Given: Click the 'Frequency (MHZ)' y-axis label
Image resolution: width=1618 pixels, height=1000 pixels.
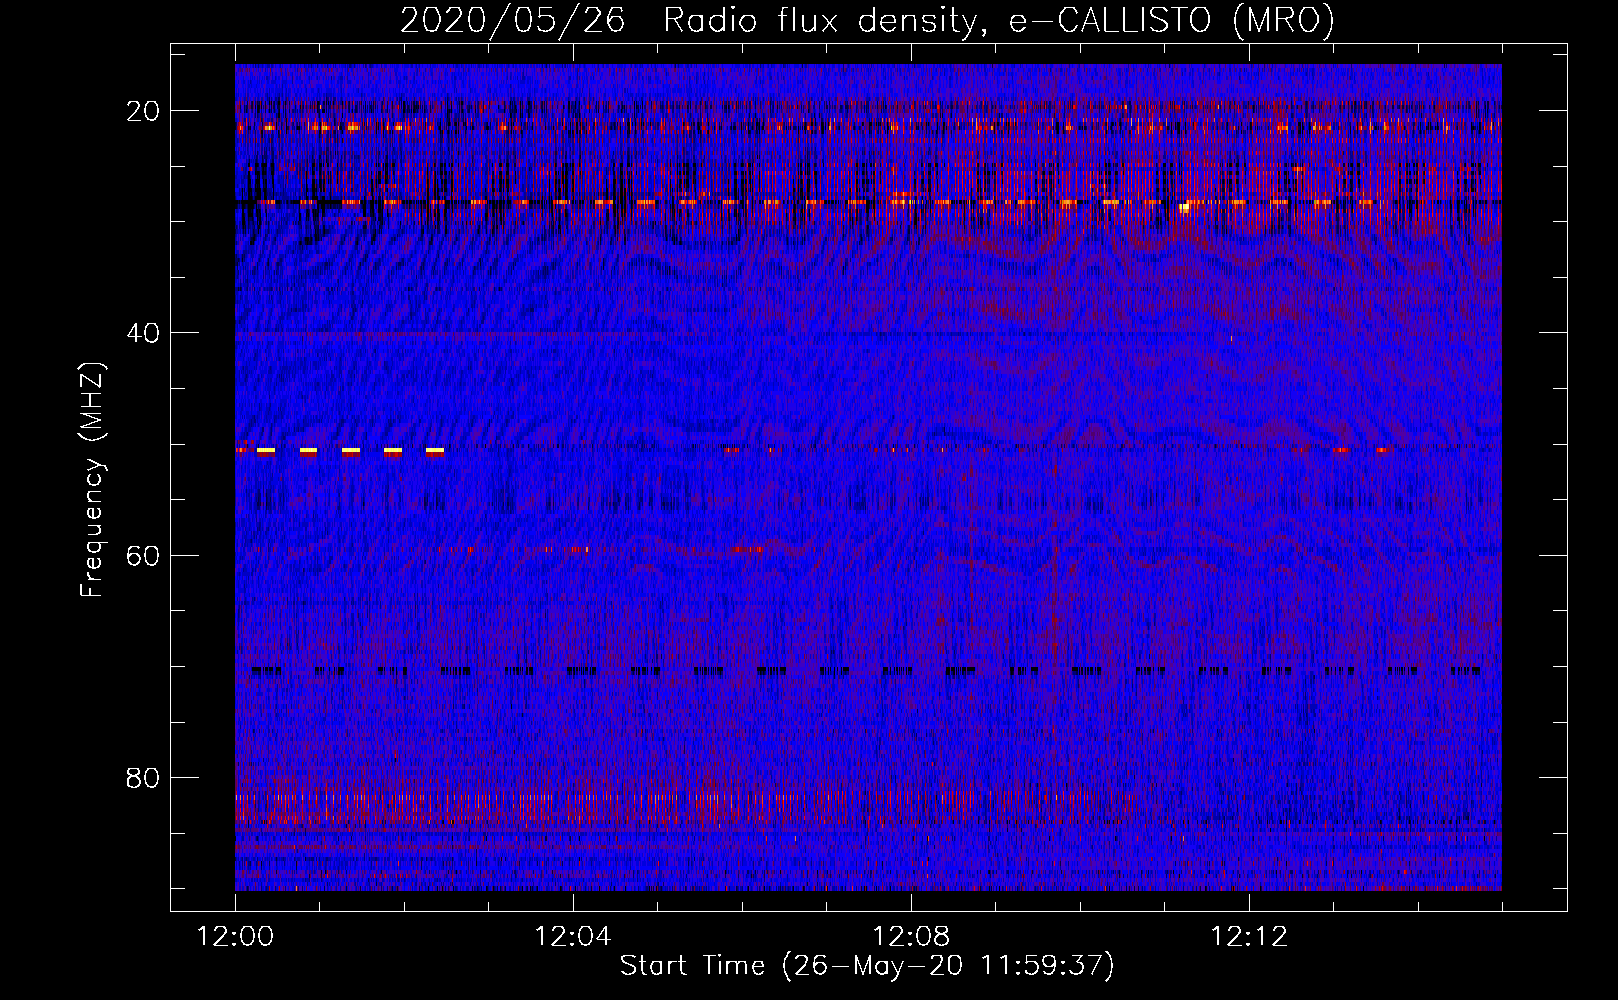Looking at the screenshot, I should [x=91, y=480].
